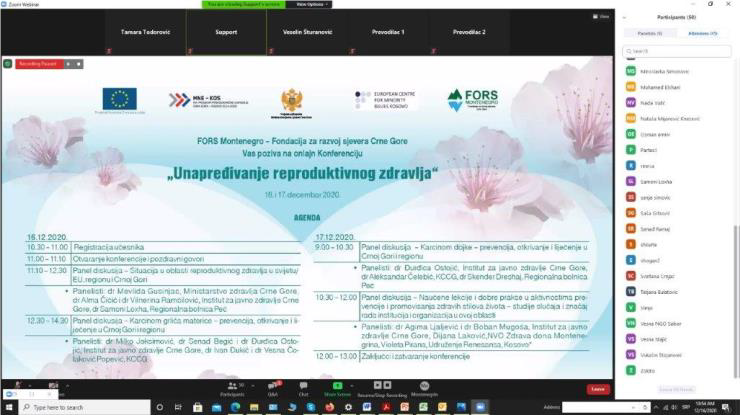Select attendee Vesna NGO Sabor
Screen dimensions: 740x415
point(678,324)
